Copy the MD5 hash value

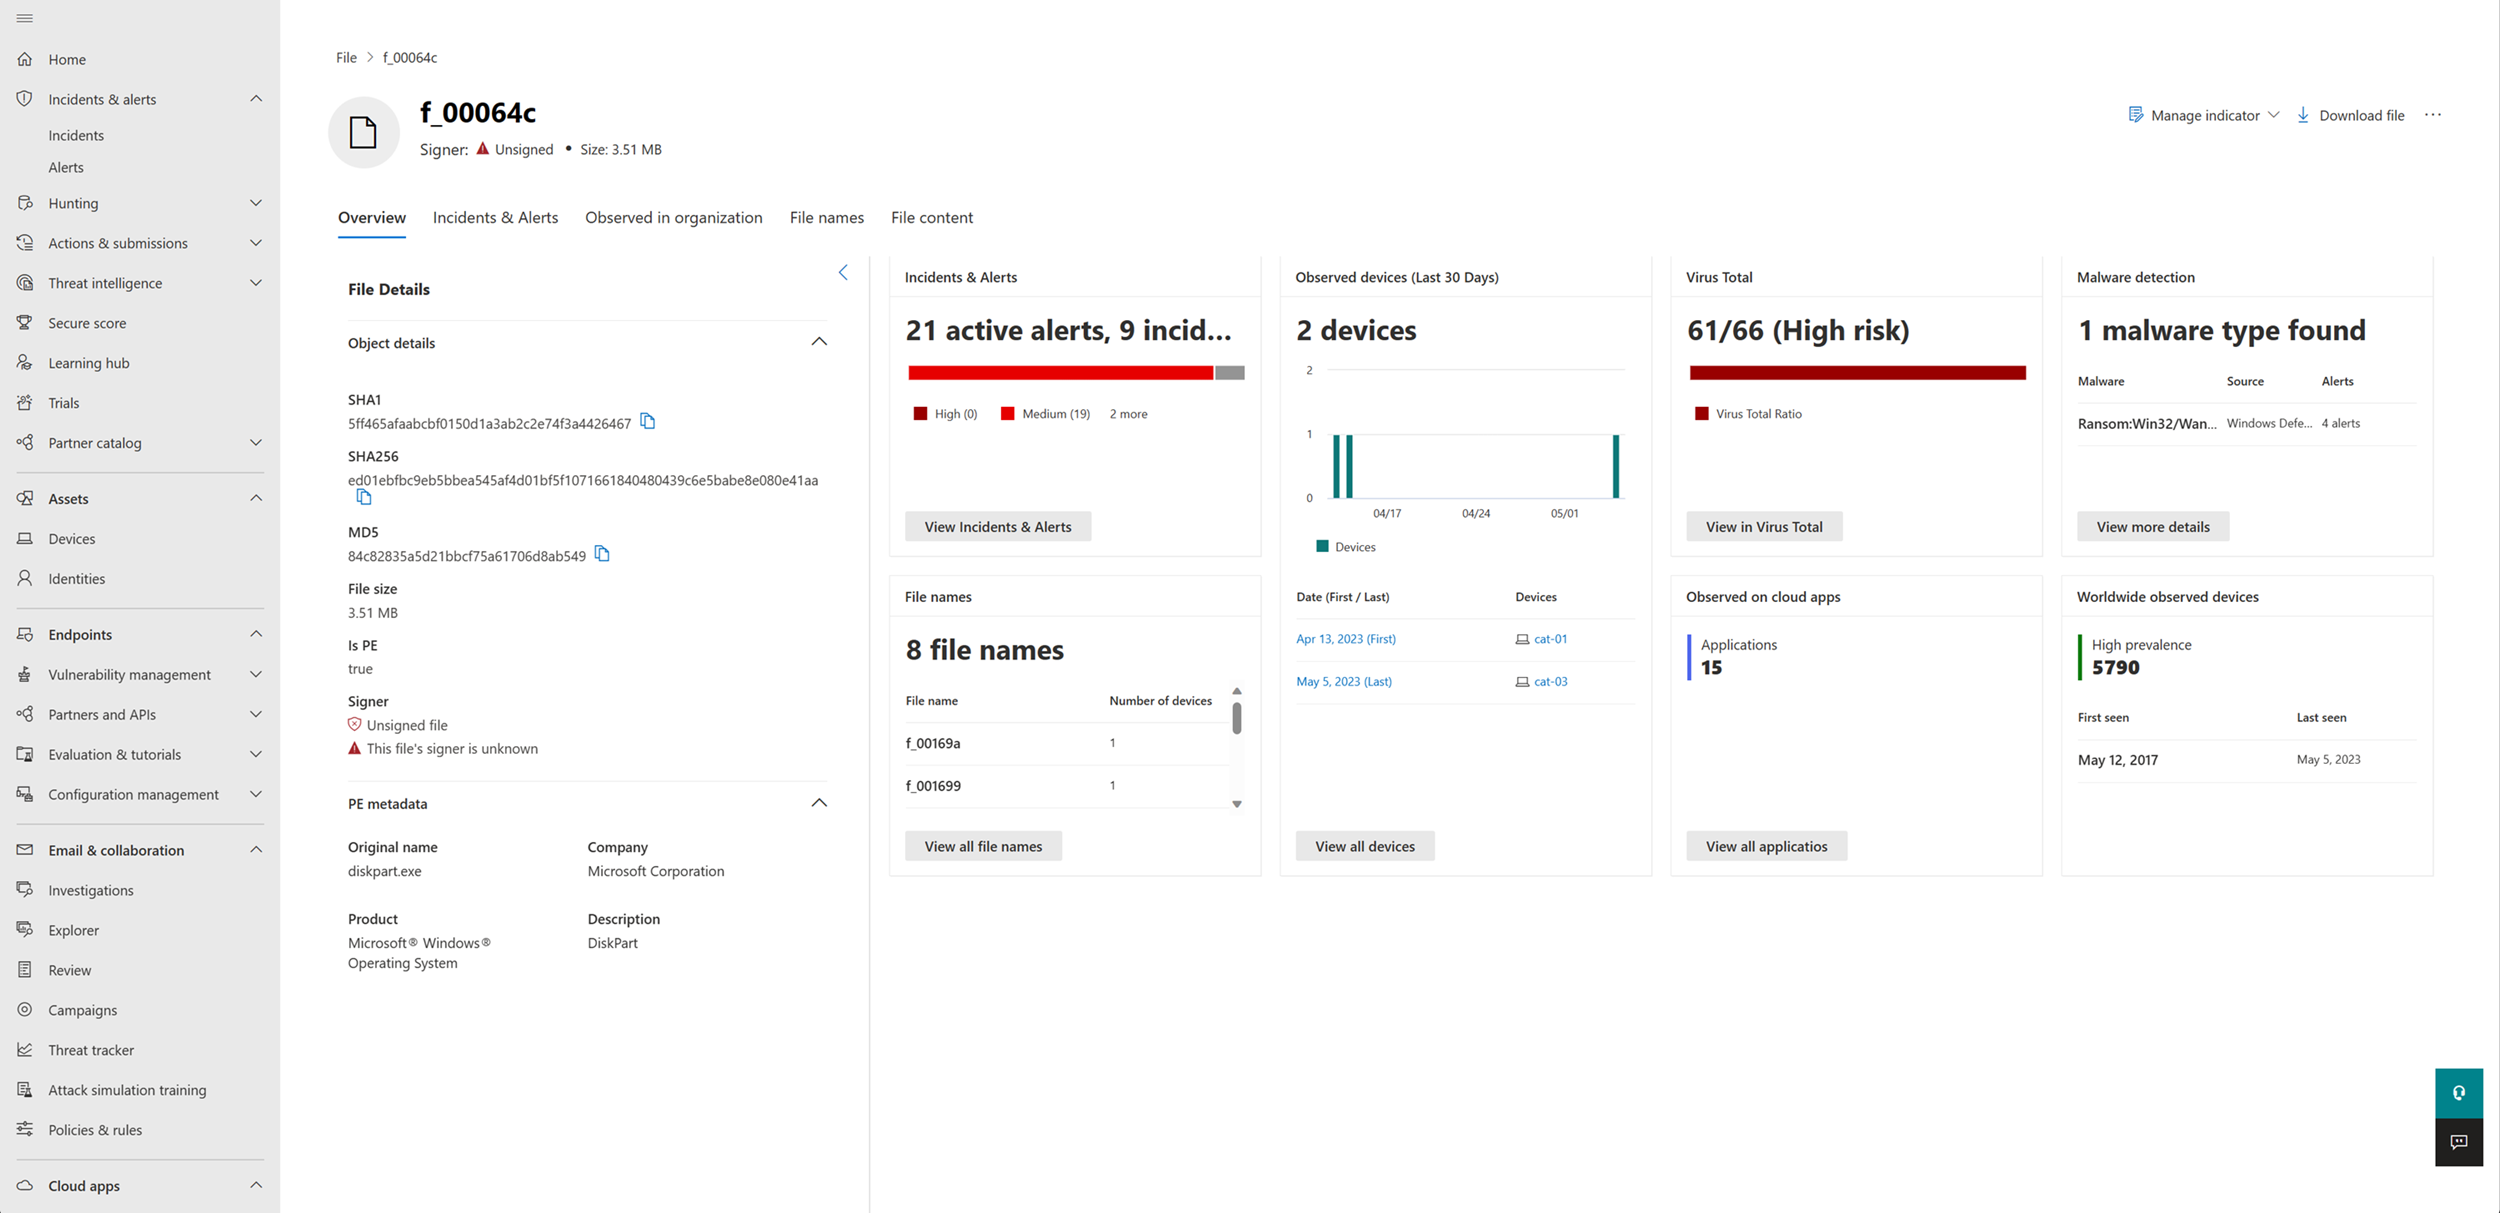pyautogui.click(x=602, y=554)
